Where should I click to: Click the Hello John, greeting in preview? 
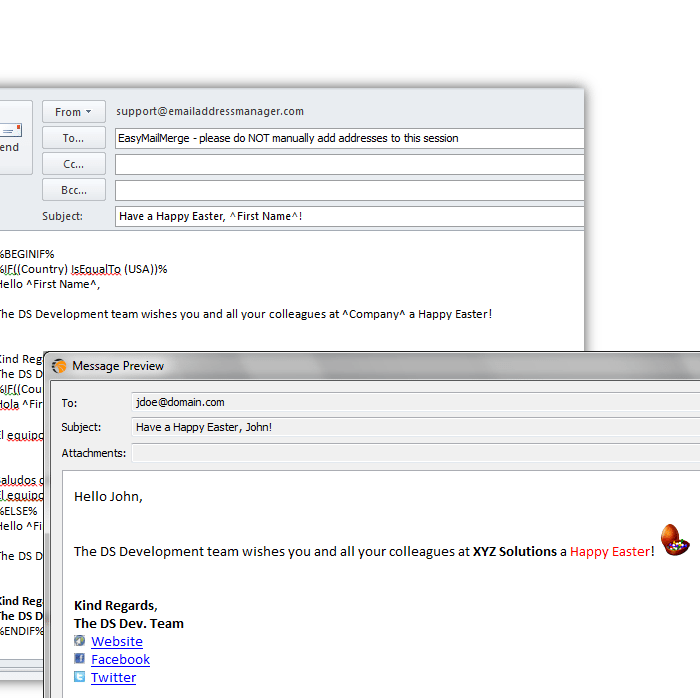click(108, 497)
